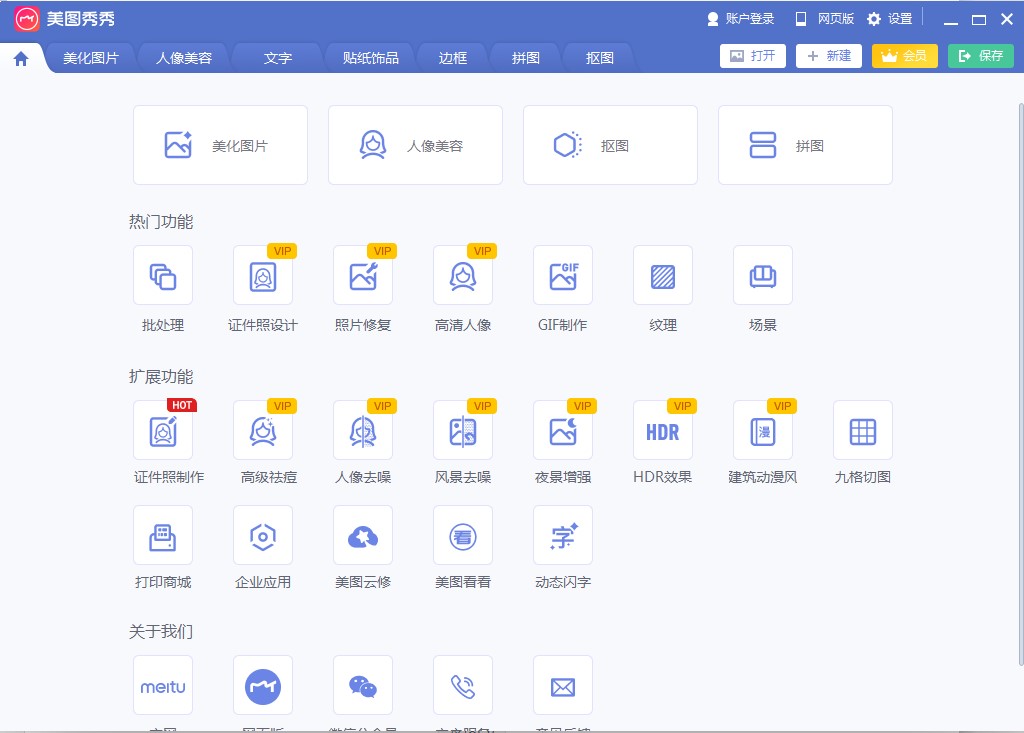Click the envelope feedback icon
The image size is (1024, 733).
coord(562,685)
